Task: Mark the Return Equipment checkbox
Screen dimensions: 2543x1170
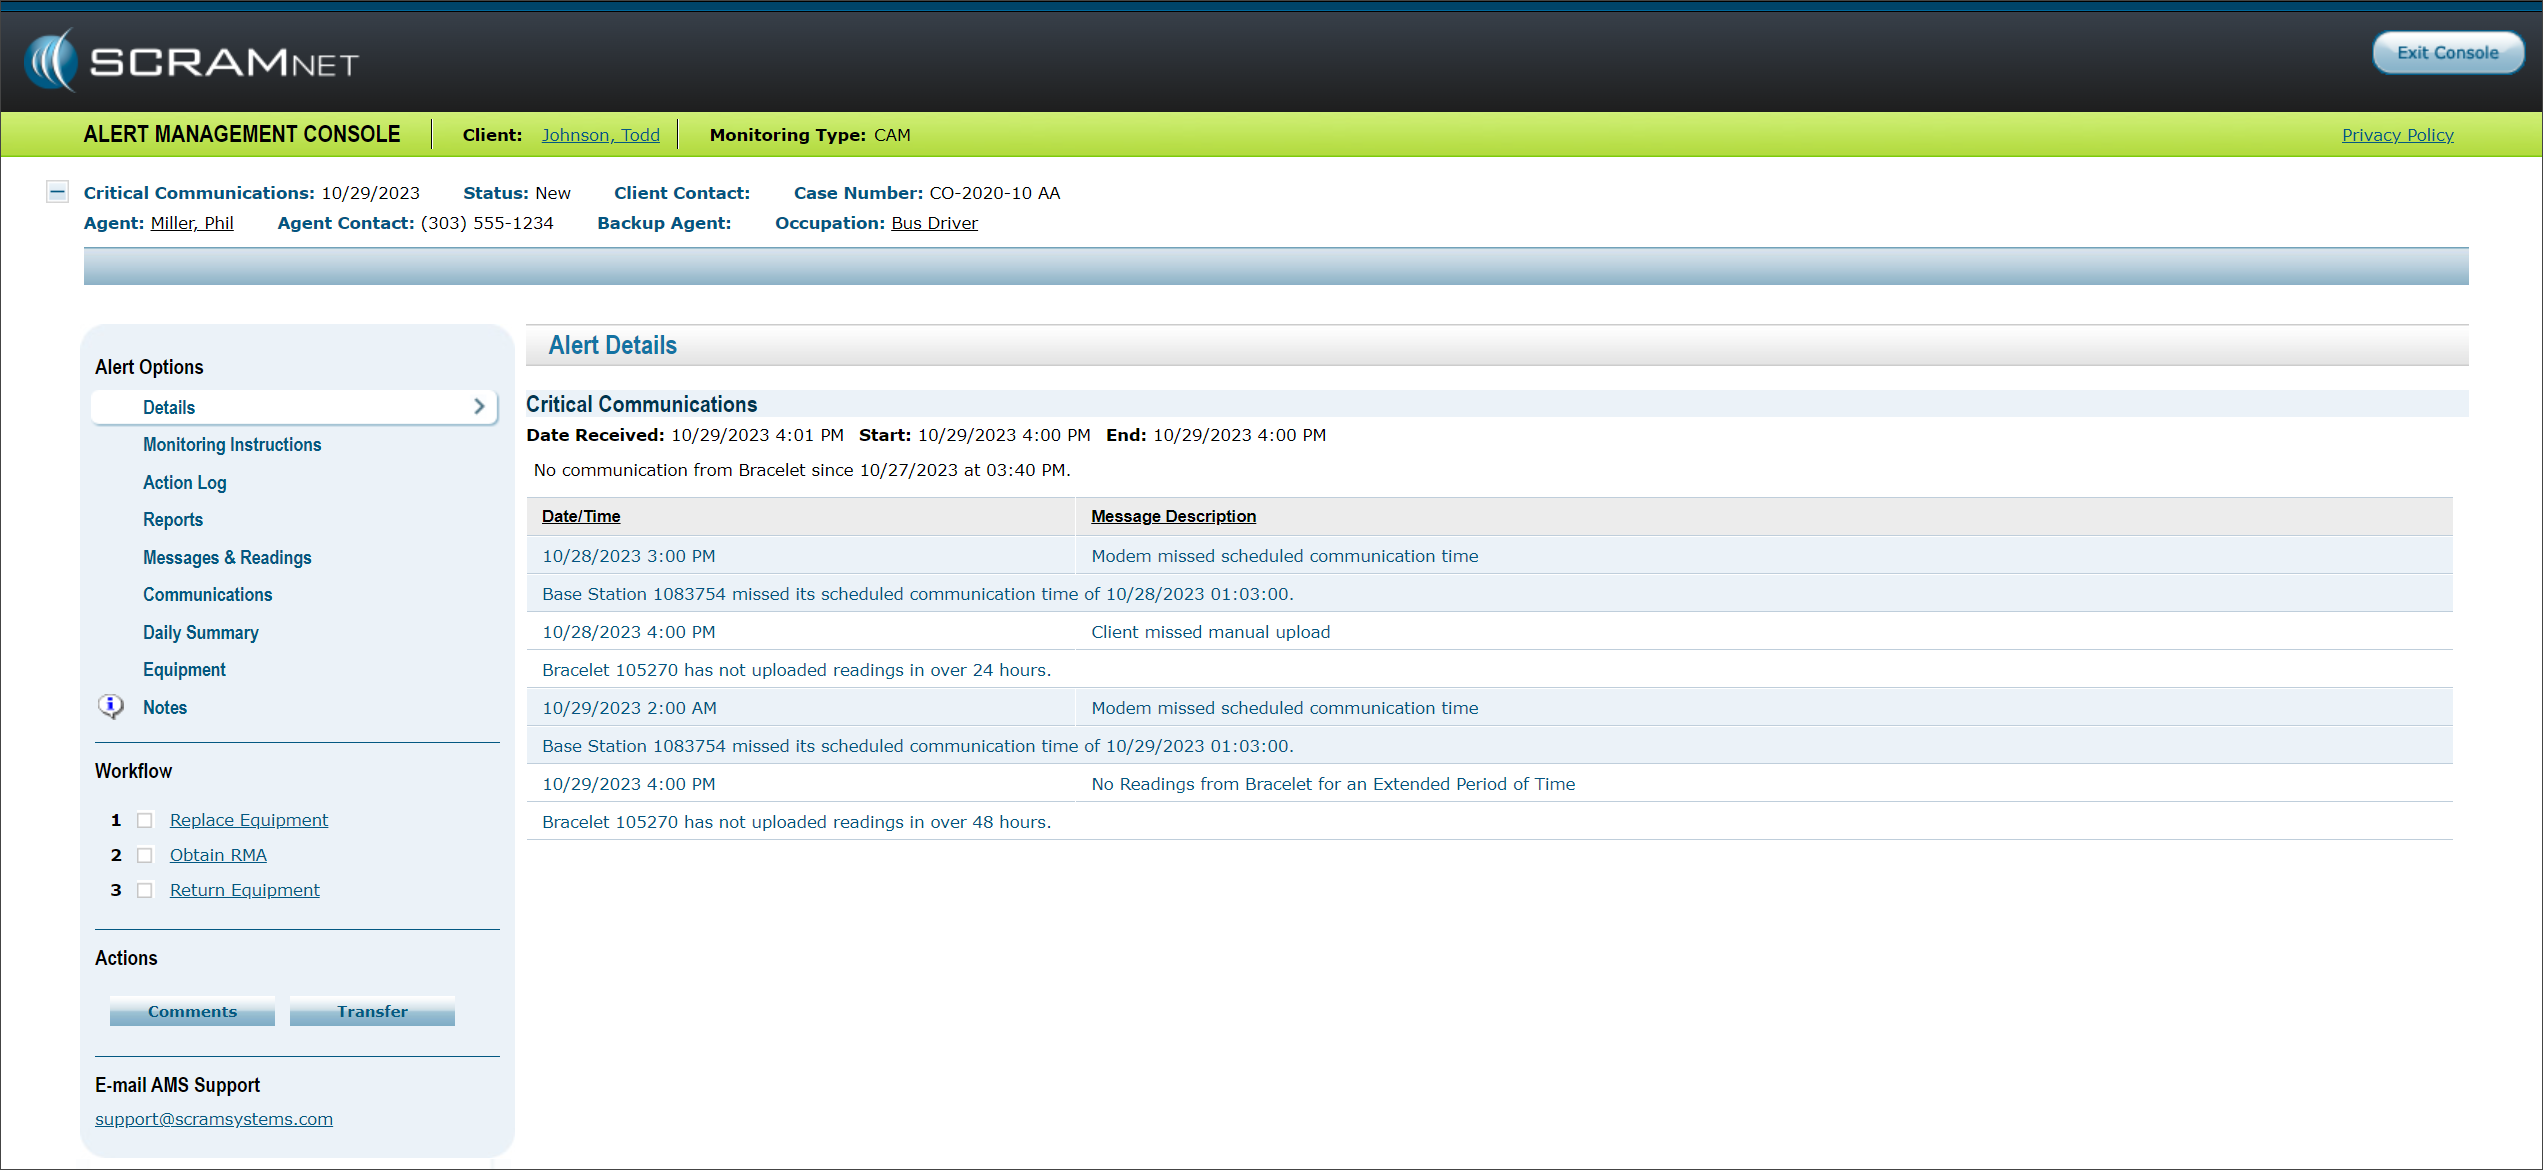Action: (145, 890)
